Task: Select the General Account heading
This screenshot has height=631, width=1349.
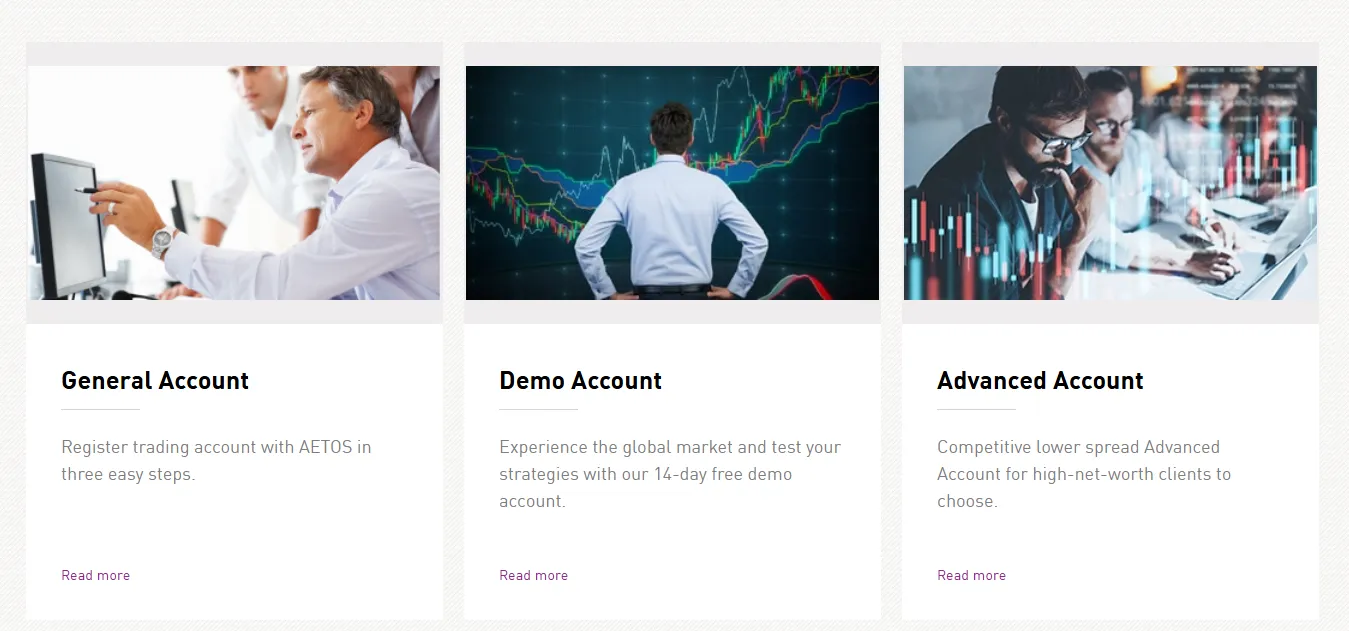Action: (x=155, y=381)
